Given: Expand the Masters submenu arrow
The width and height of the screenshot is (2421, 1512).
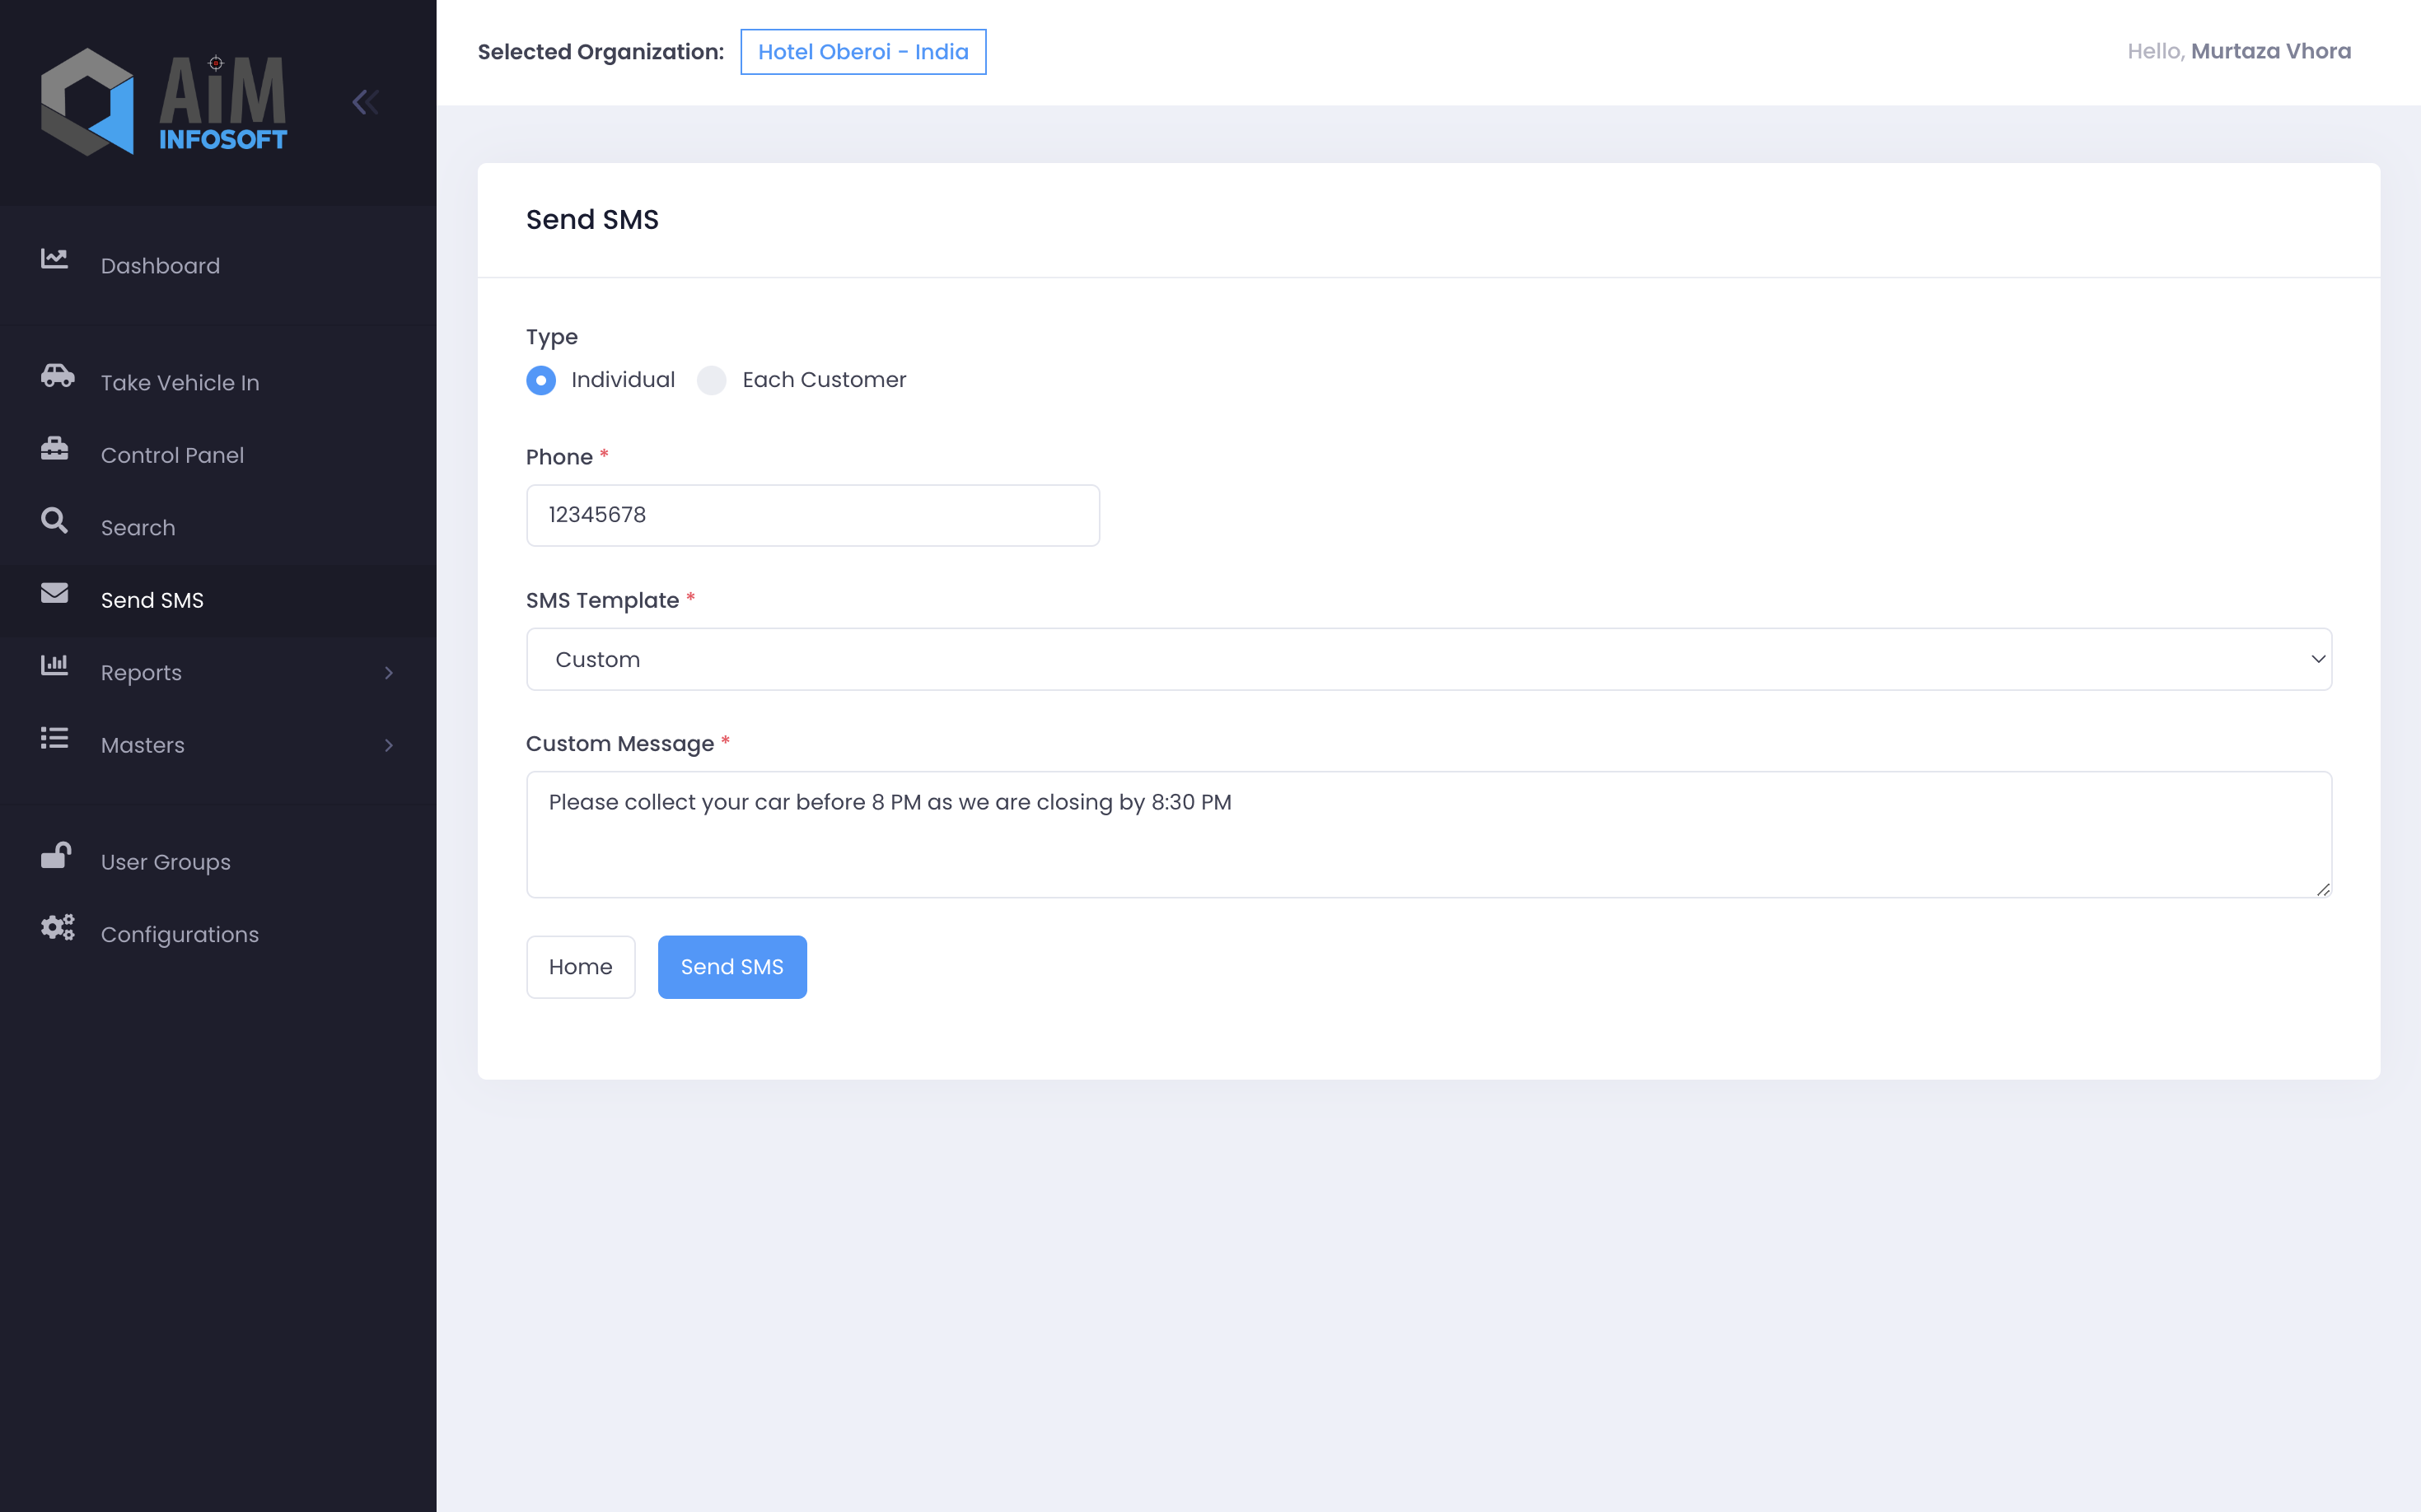Looking at the screenshot, I should [389, 746].
